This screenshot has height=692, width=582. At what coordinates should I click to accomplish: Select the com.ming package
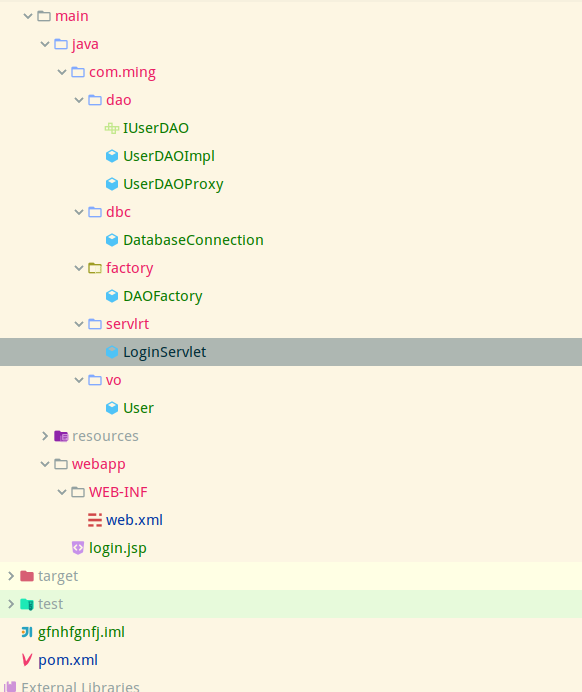(x=122, y=72)
